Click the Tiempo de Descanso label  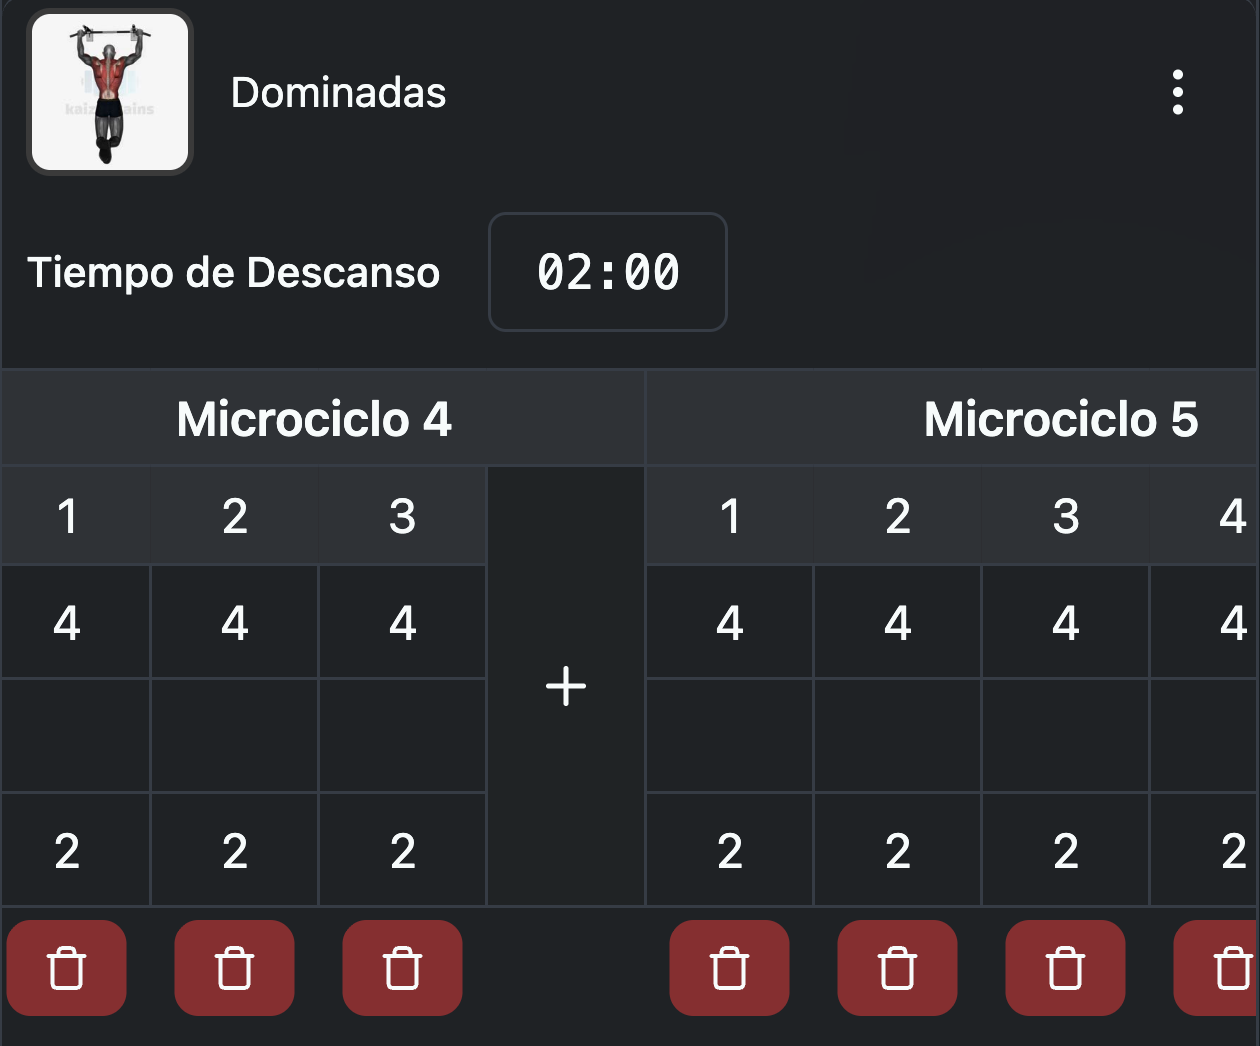[234, 272]
